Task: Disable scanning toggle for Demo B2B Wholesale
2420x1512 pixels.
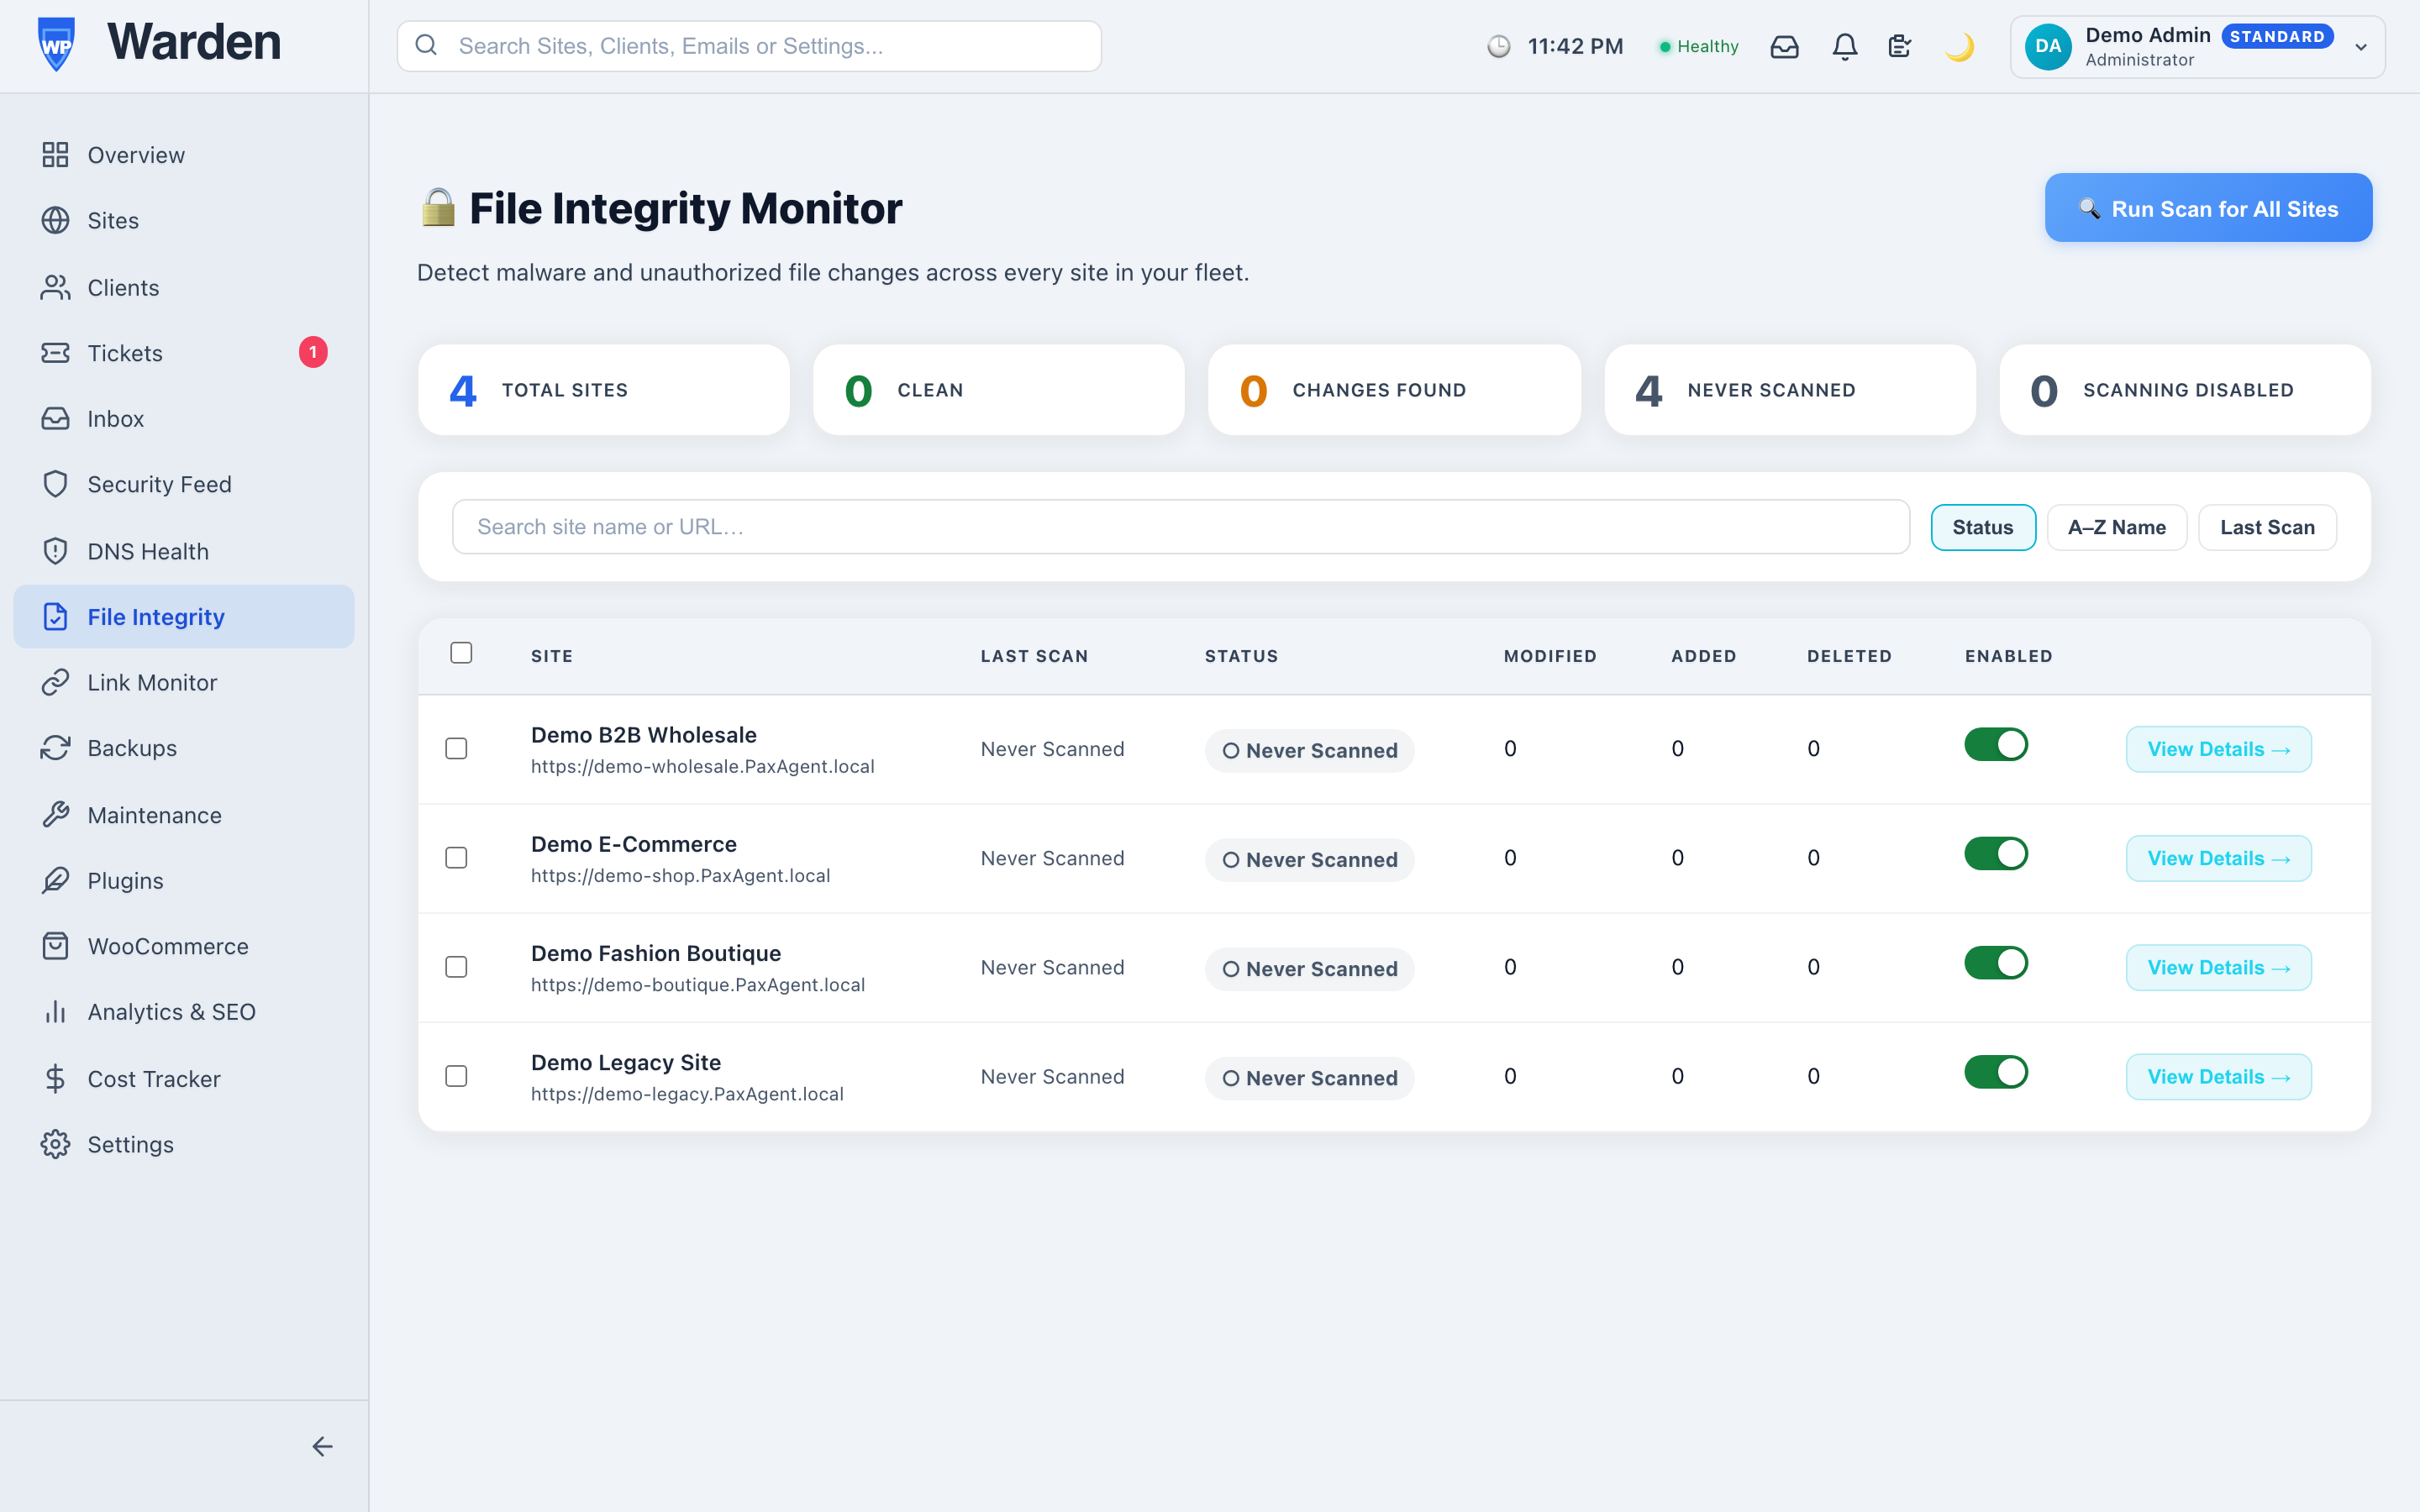Action: pos(1995,745)
